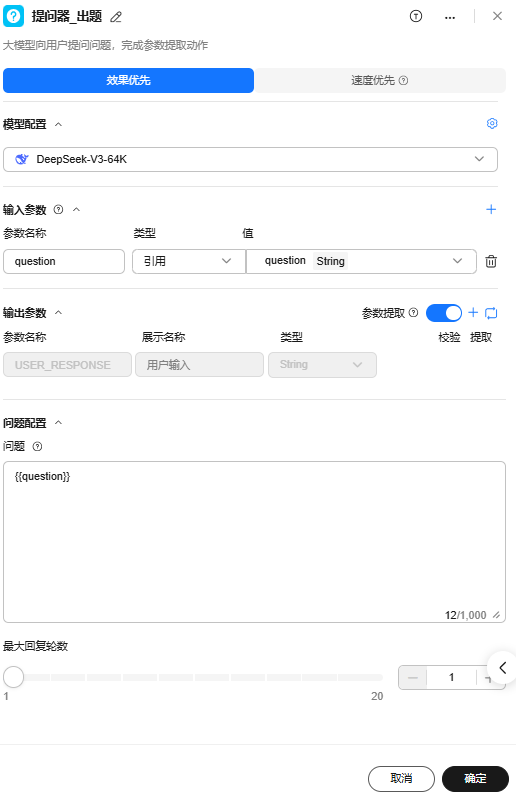Collapse the 问题配置 section

59,422
